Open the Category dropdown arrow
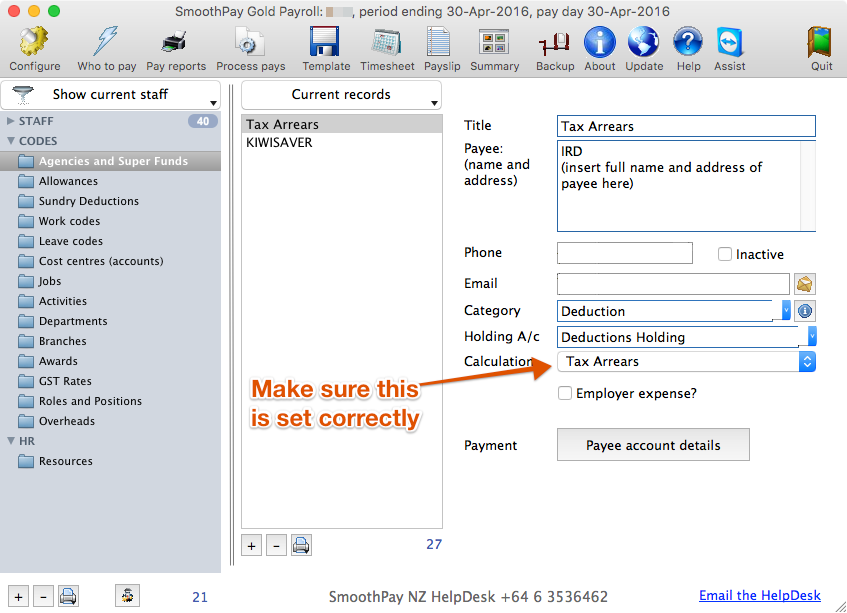Image resolution: width=847 pixels, height=613 pixels. tap(786, 311)
